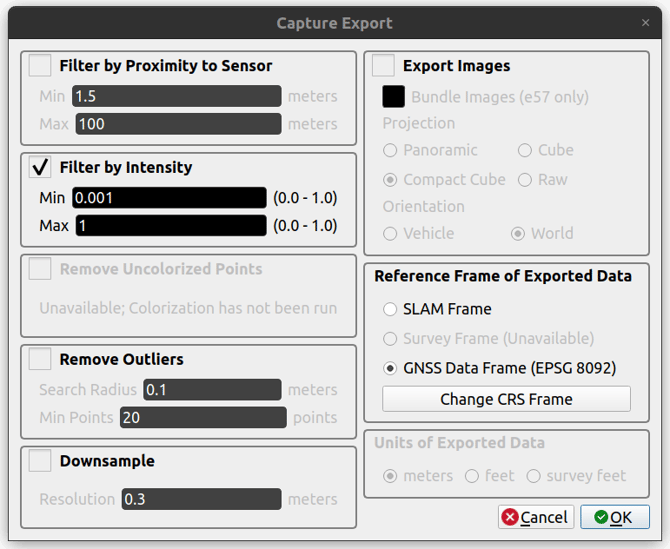Select SLAM Frame reference option
The width and height of the screenshot is (670, 549).
point(390,310)
